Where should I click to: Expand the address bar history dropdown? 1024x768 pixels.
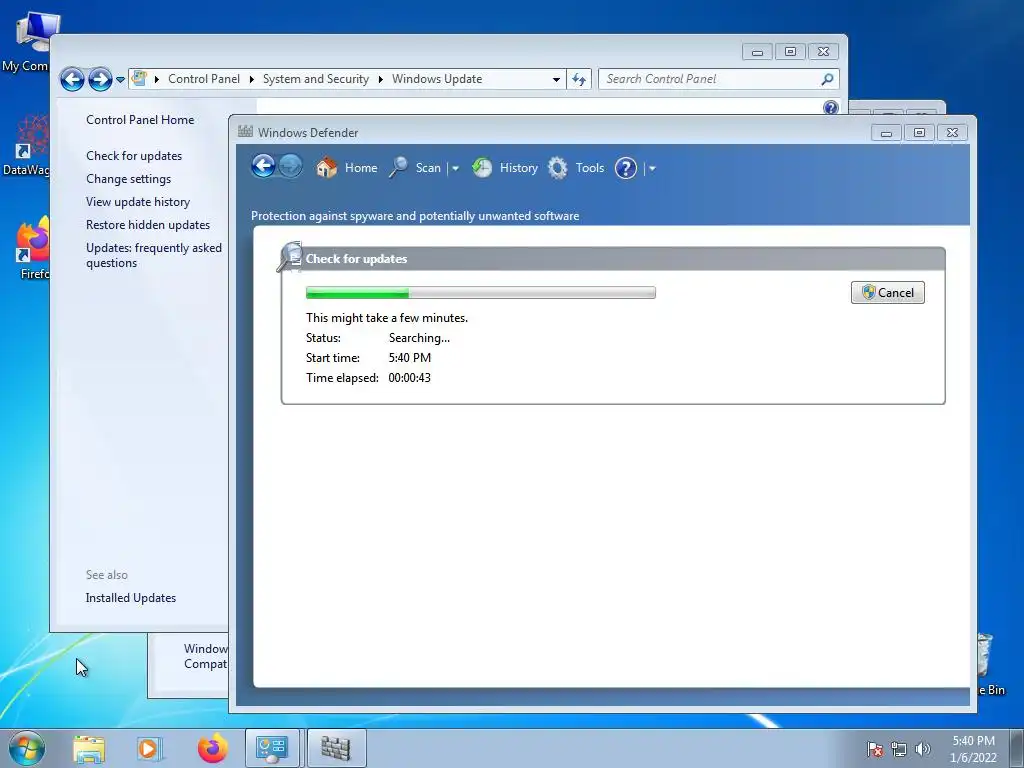point(556,80)
